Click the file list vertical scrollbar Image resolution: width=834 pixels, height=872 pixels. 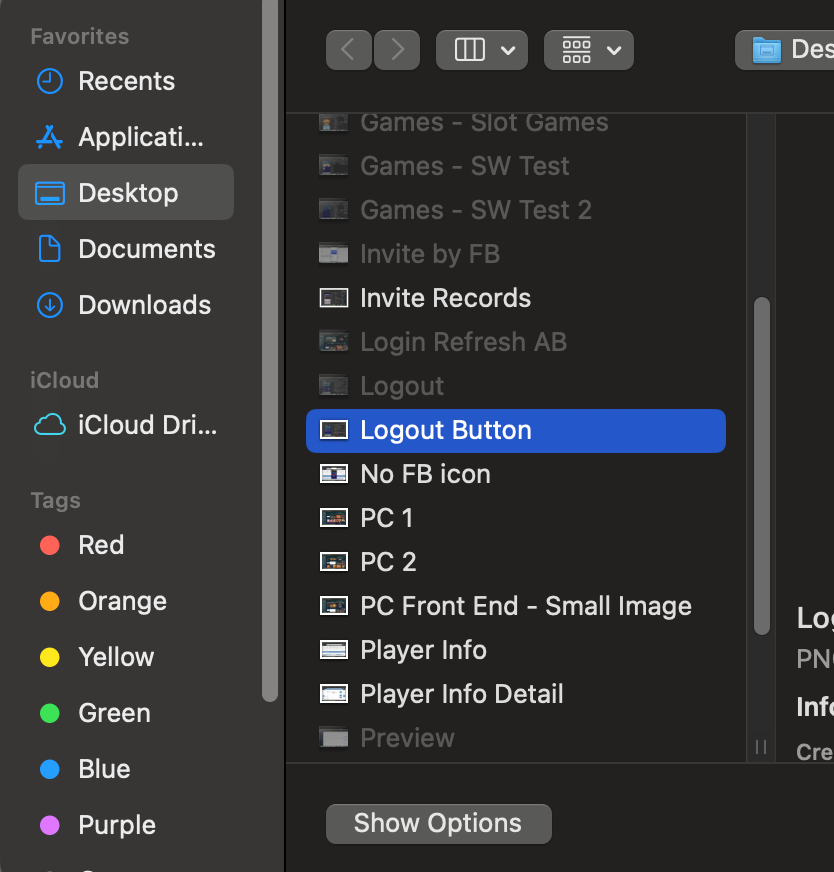tap(761, 465)
